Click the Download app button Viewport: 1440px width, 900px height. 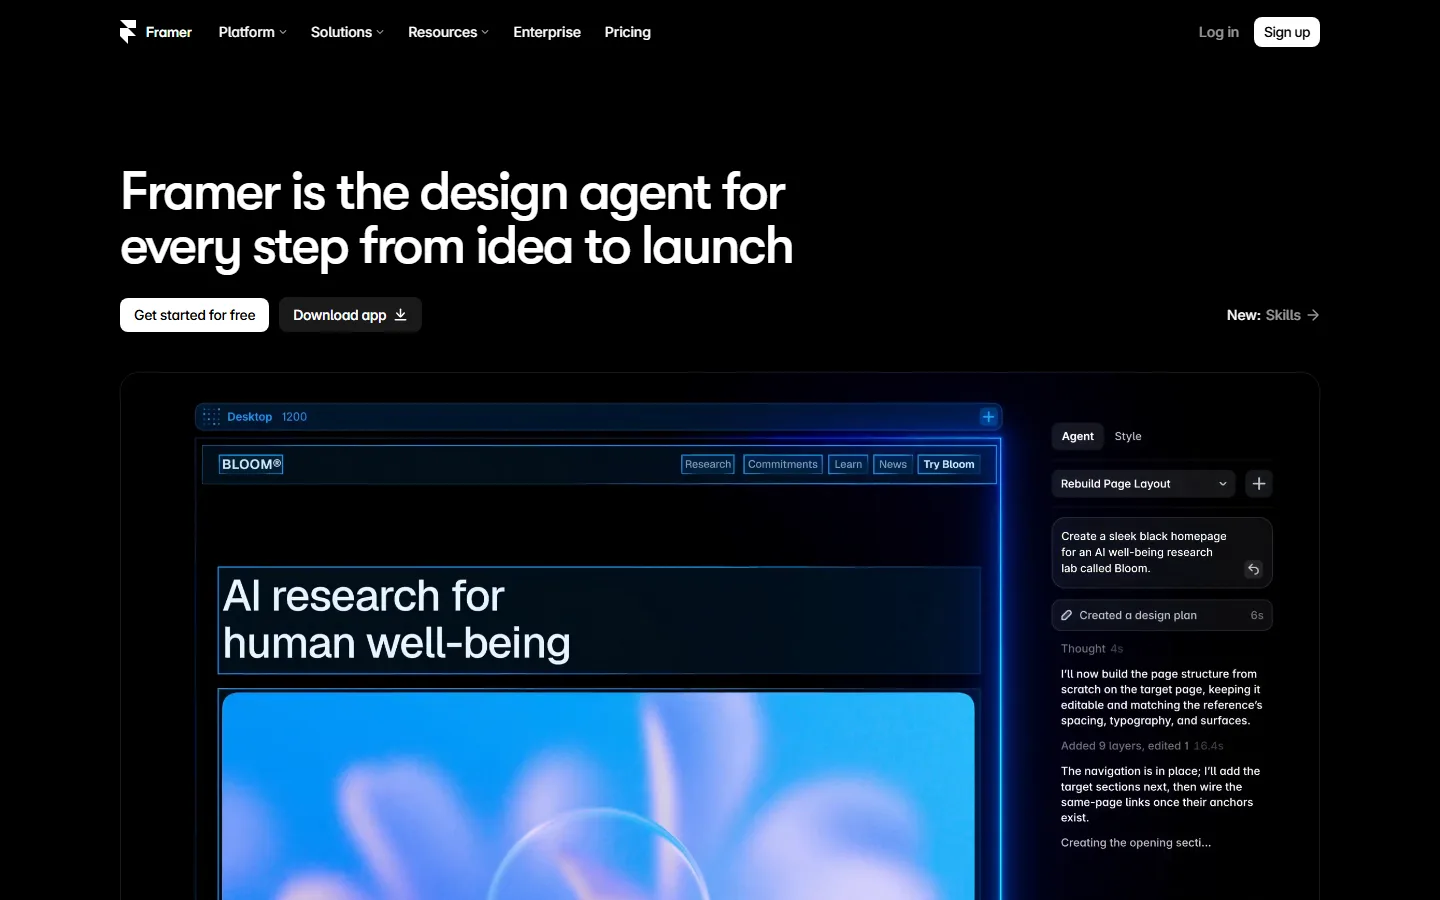pos(350,315)
